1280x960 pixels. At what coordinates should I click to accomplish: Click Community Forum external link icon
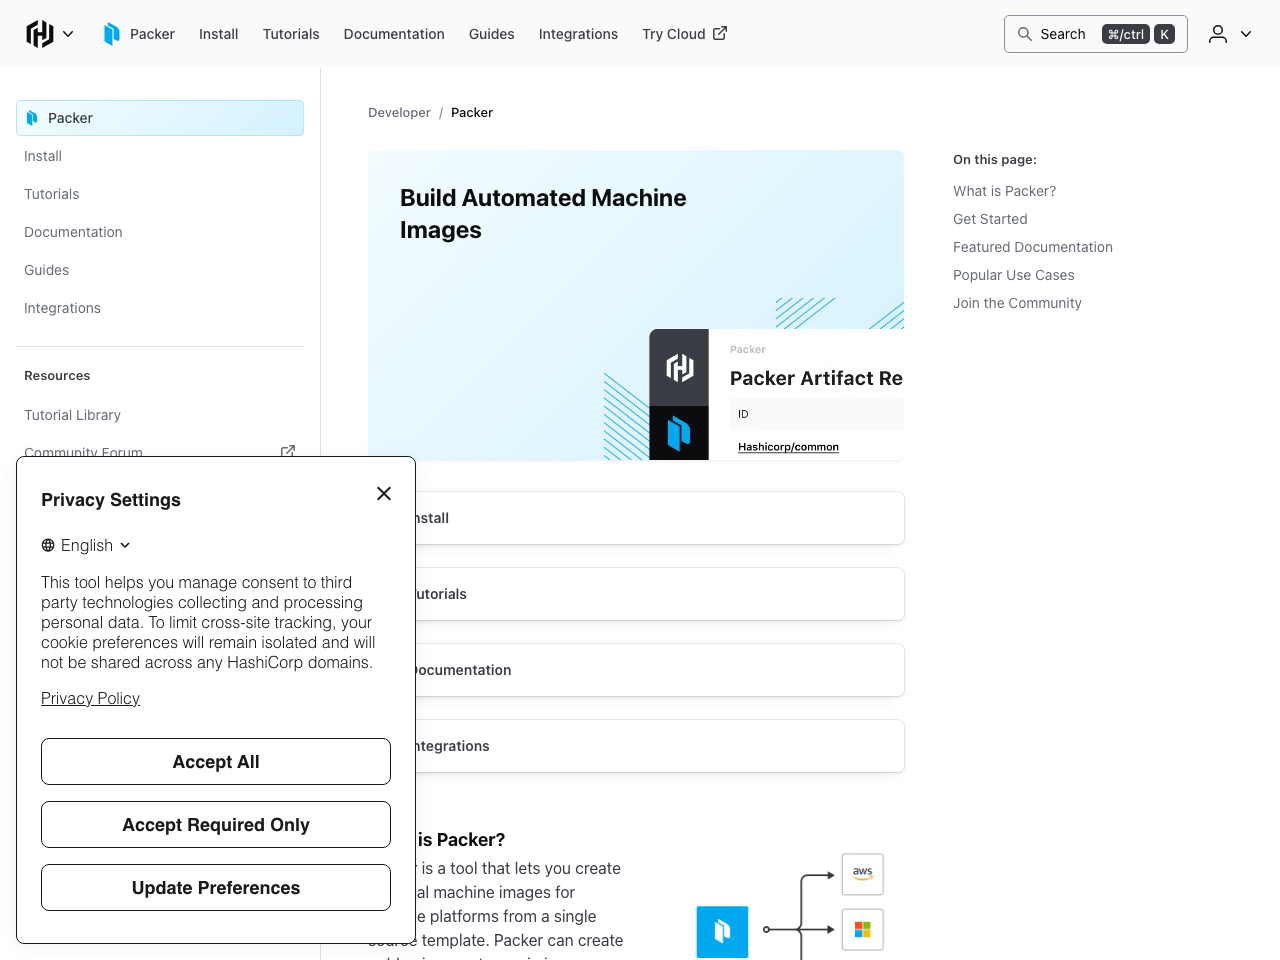288,451
